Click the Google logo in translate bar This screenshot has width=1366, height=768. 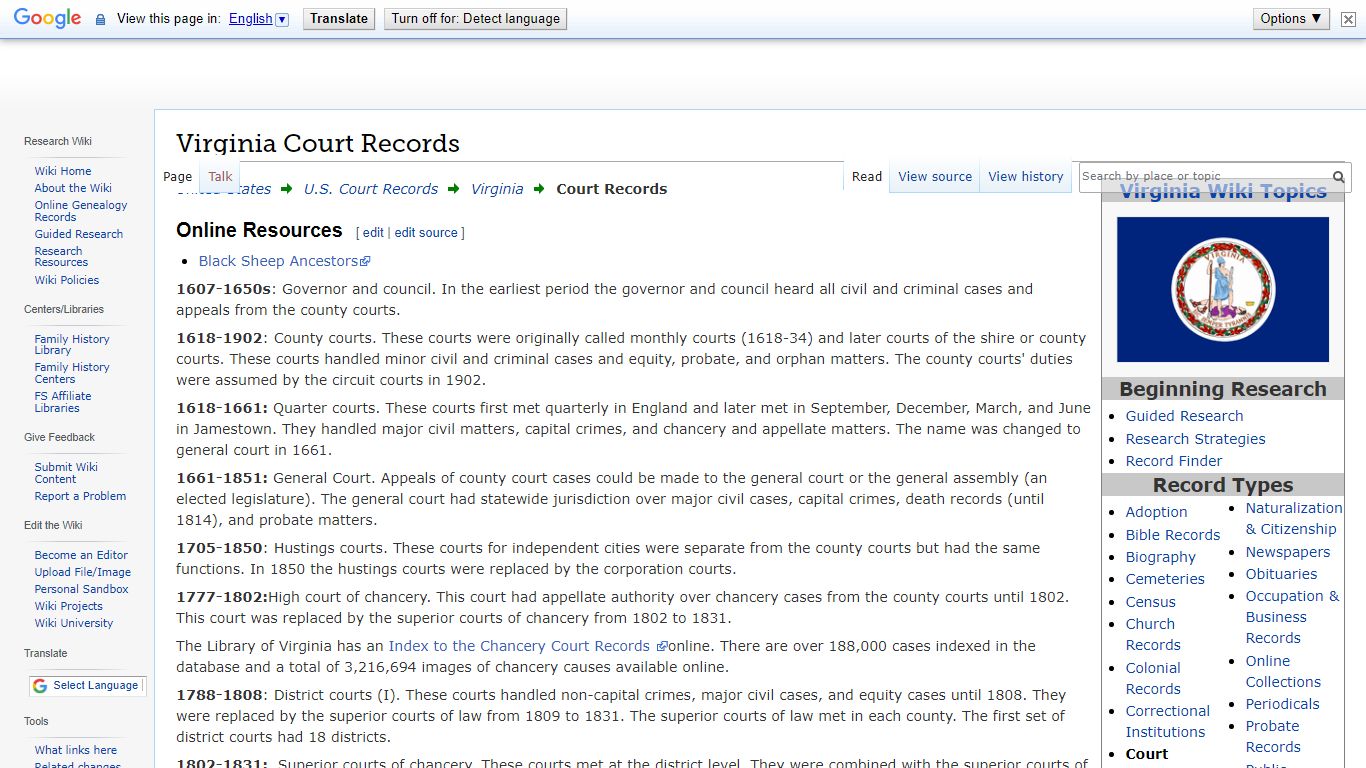tap(47, 18)
